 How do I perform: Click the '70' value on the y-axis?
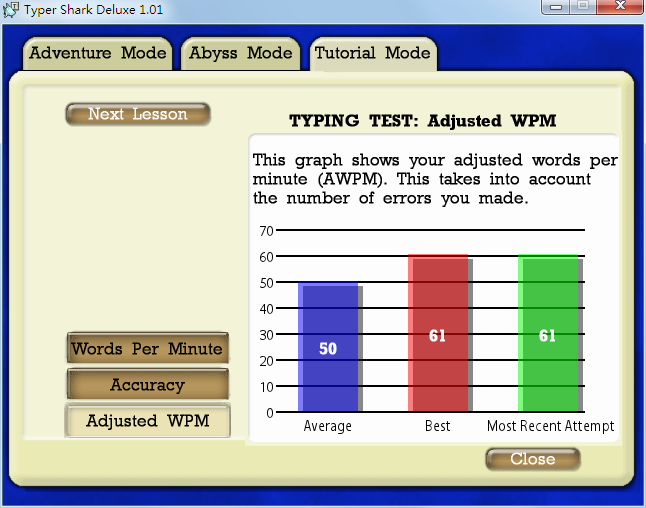[266, 231]
